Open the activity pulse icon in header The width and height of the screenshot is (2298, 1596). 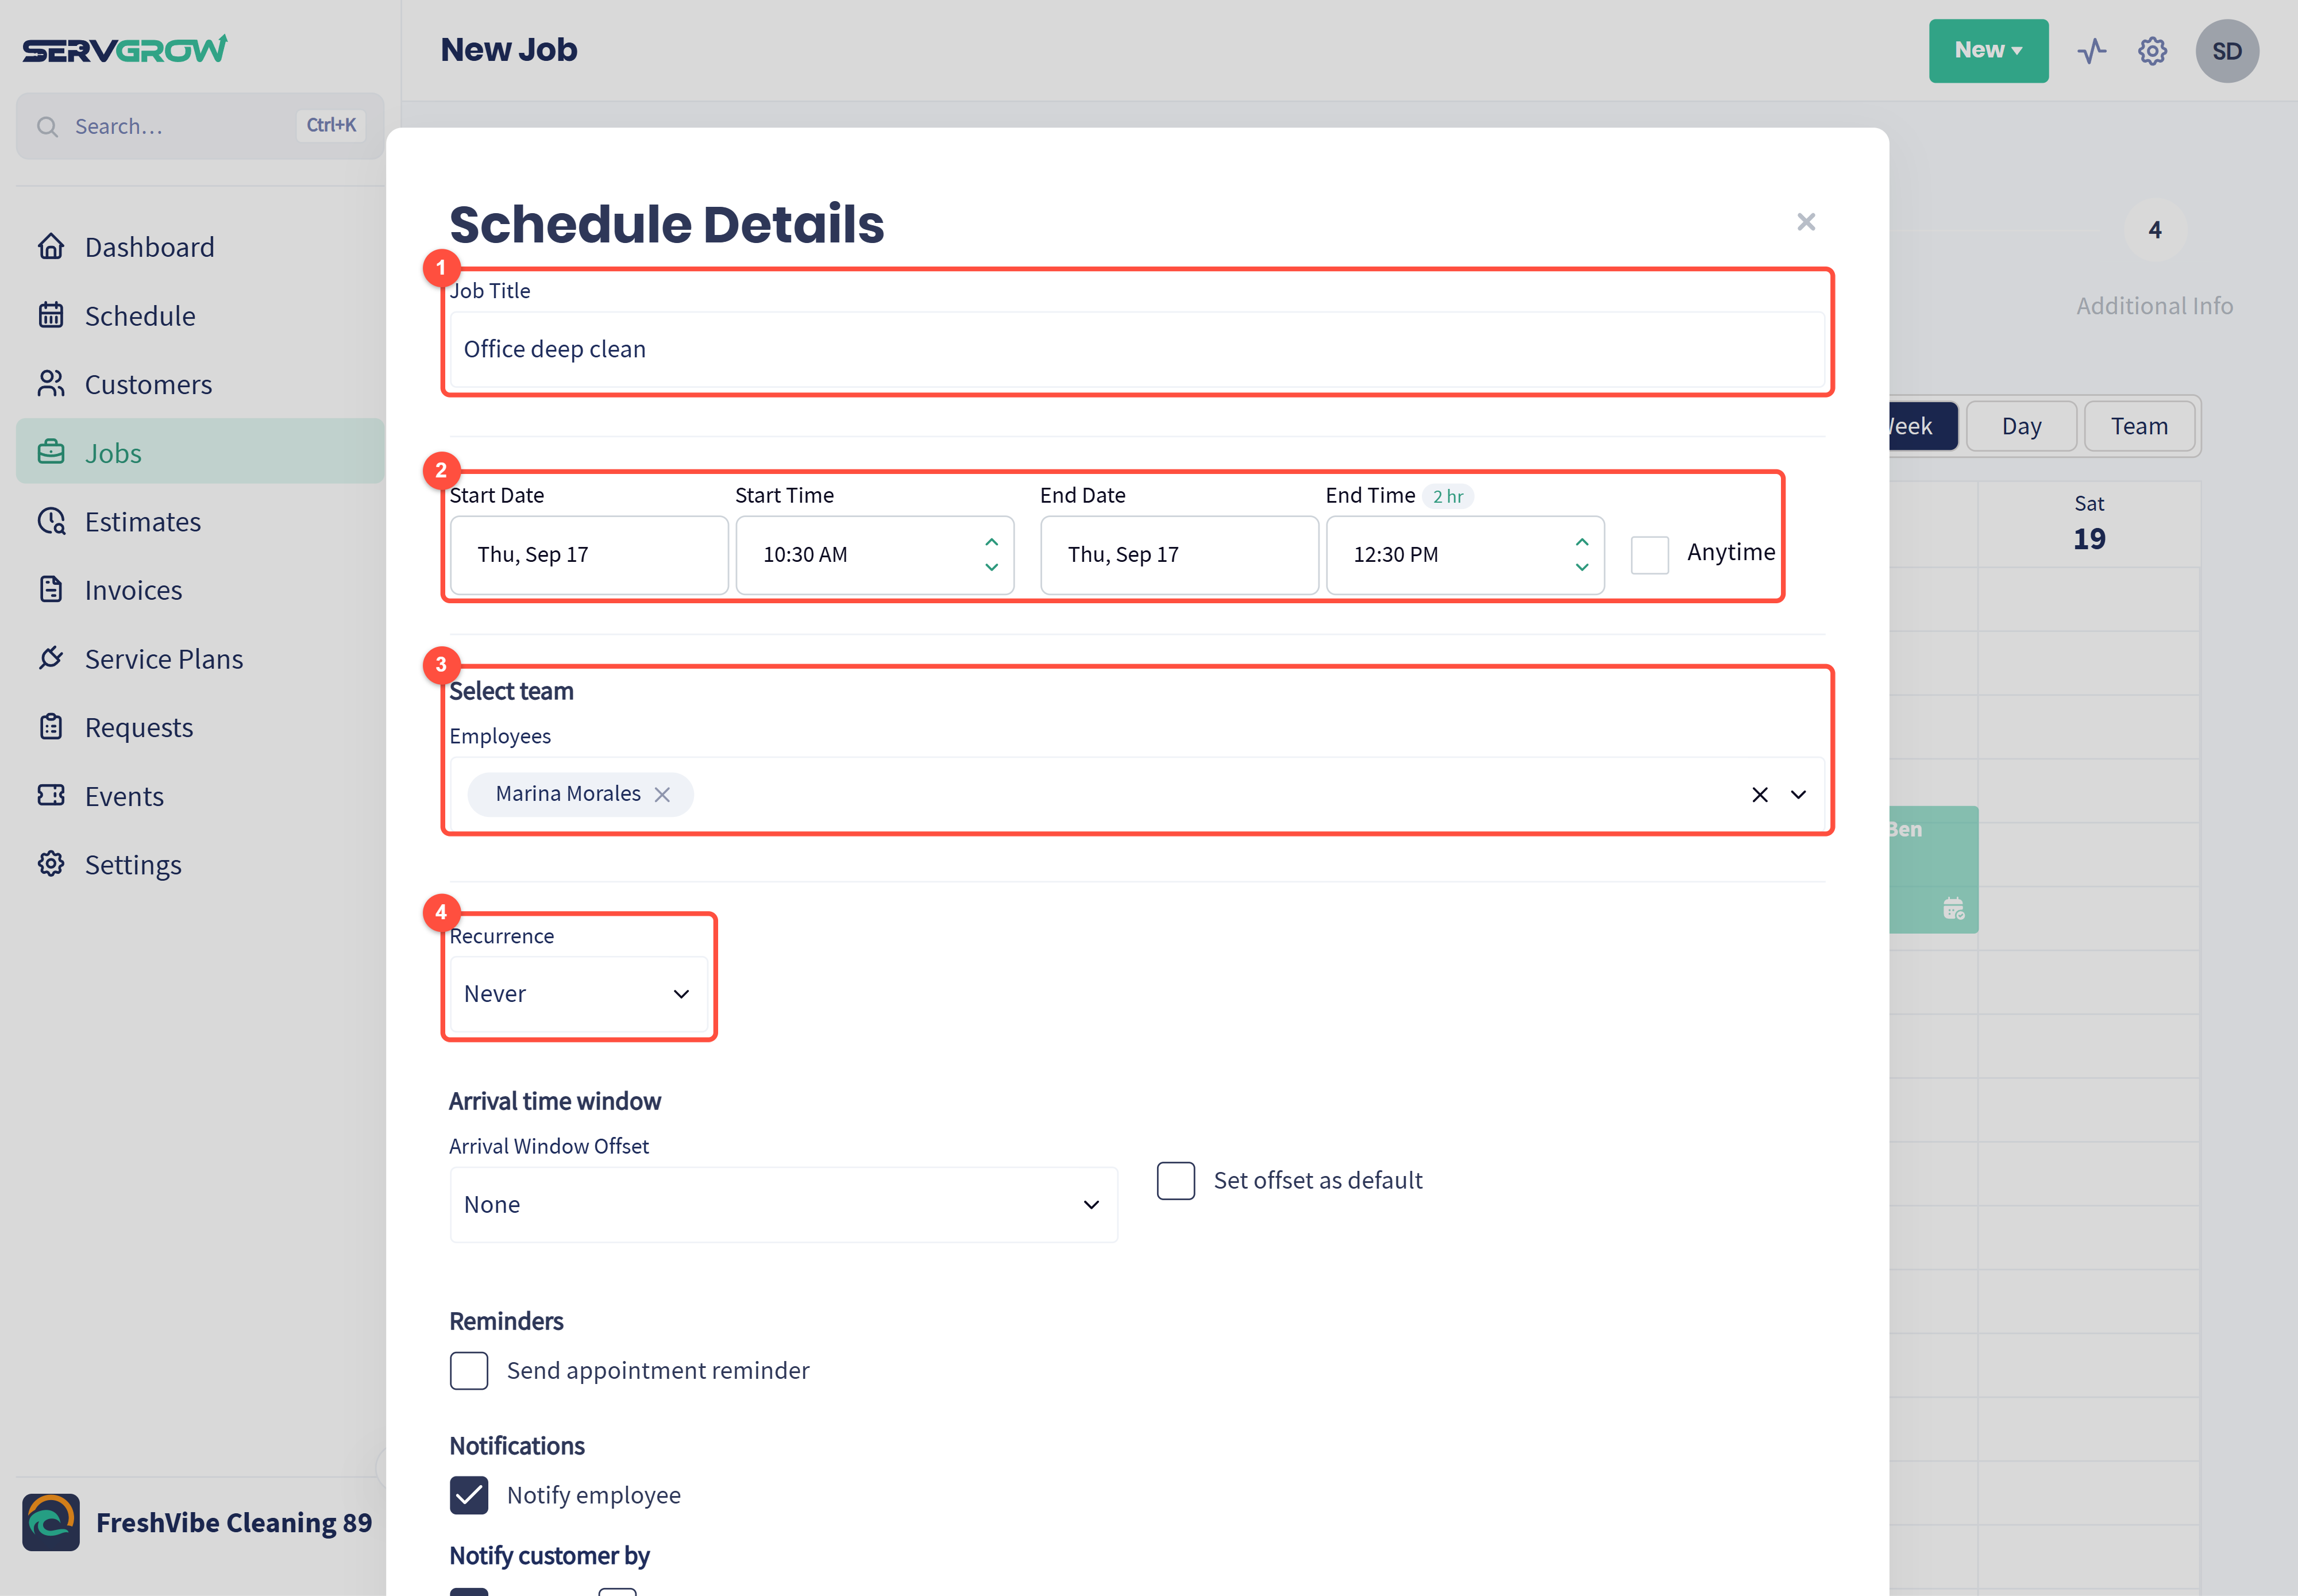coord(2091,51)
